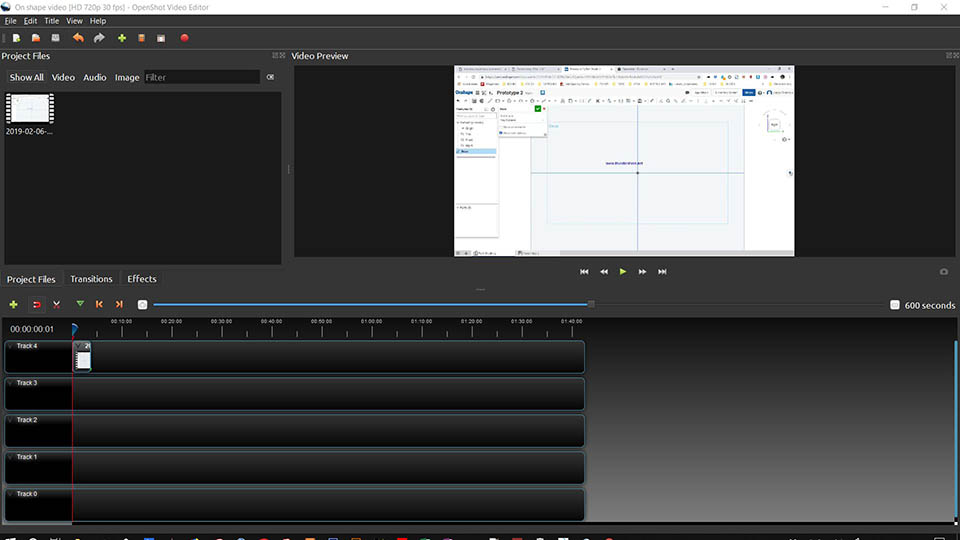This screenshot has width=960, height=540.
Task: Click the video preview image
Action: pyautogui.click(x=624, y=161)
